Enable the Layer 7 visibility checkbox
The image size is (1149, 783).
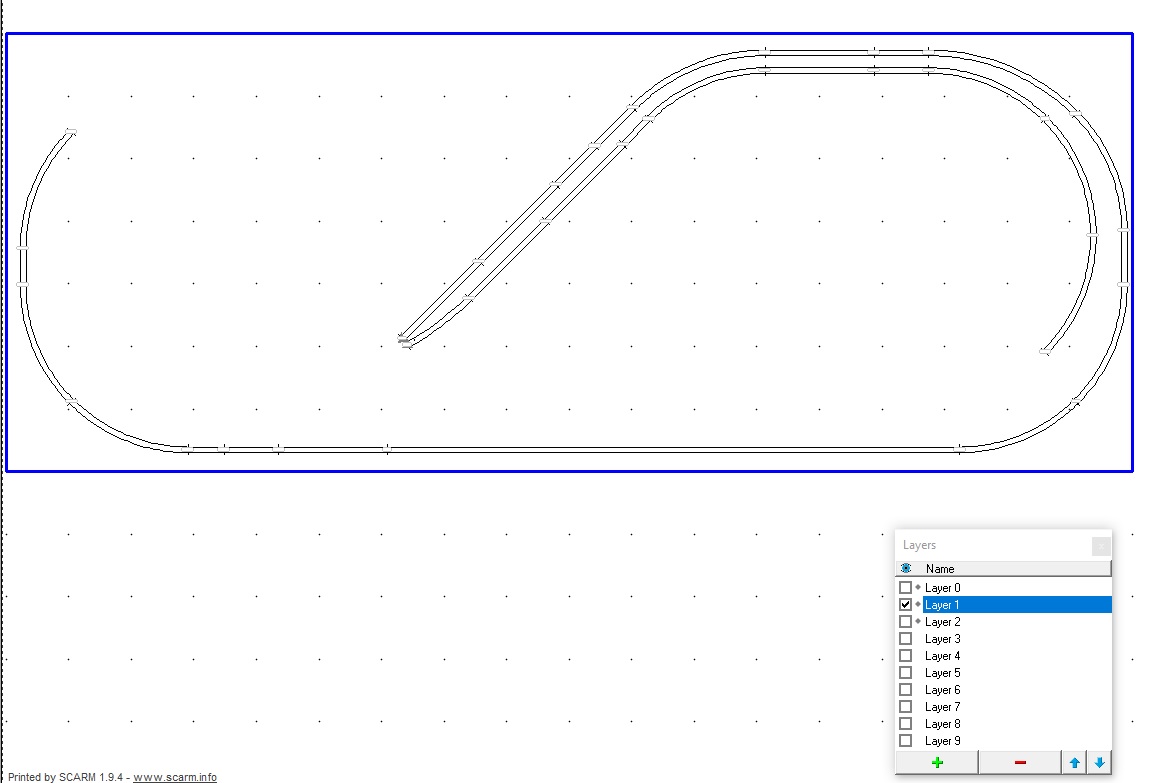tap(906, 707)
